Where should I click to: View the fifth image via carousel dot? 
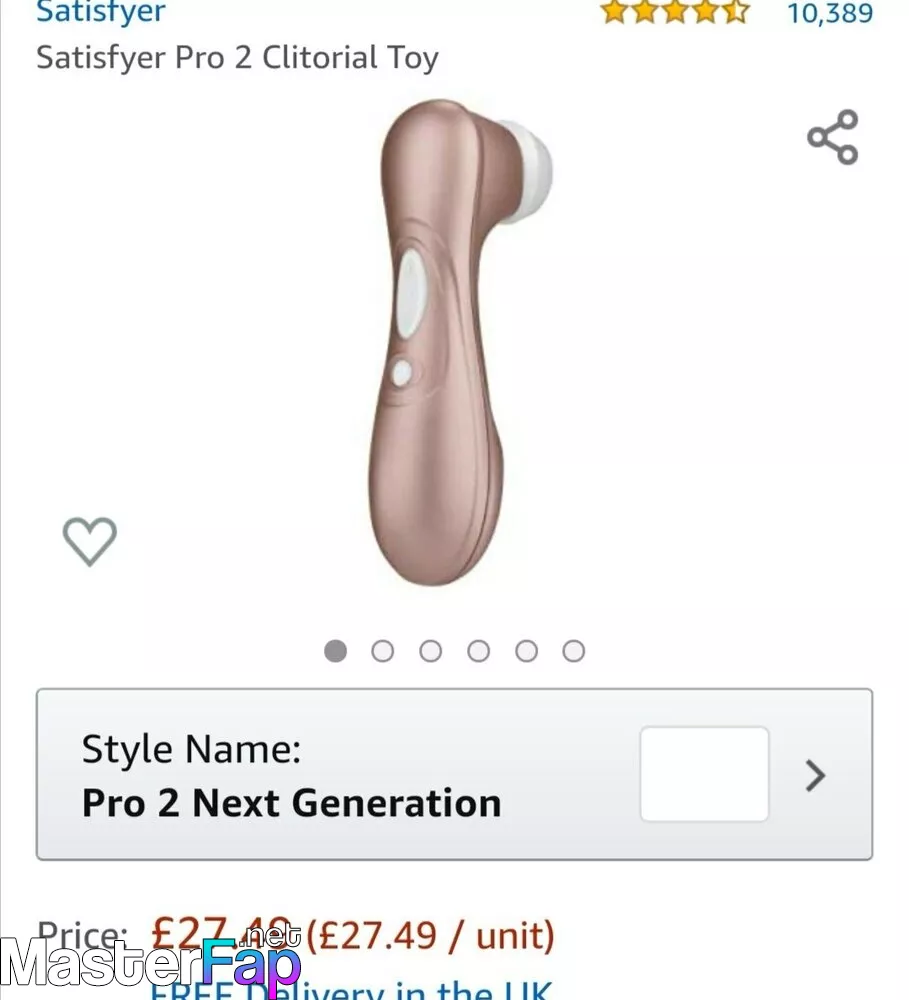[526, 651]
